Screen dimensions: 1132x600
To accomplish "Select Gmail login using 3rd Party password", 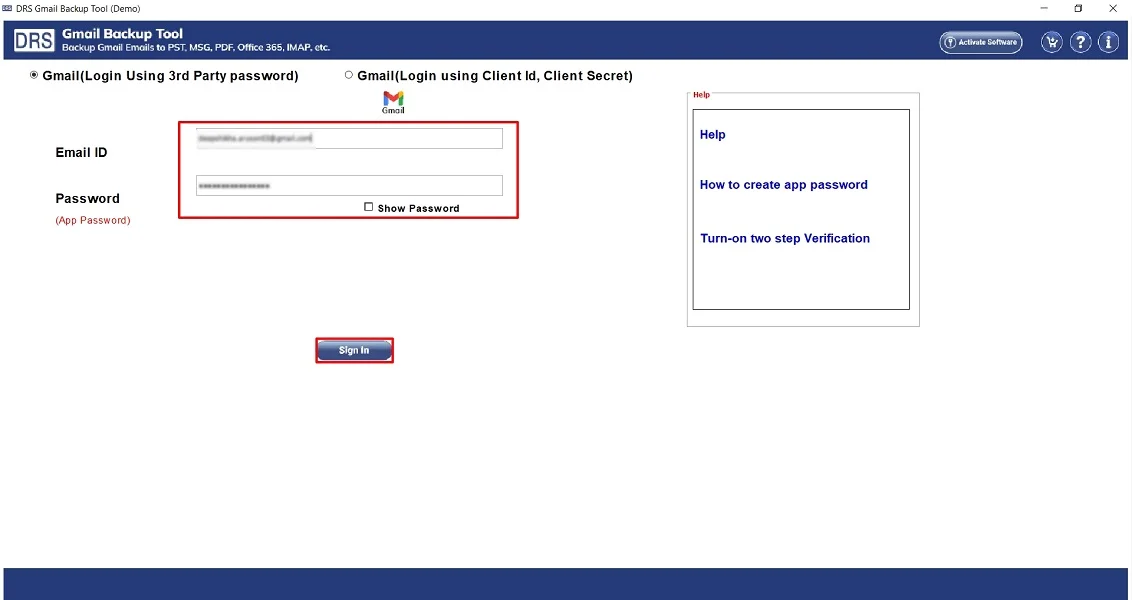I will point(34,75).
